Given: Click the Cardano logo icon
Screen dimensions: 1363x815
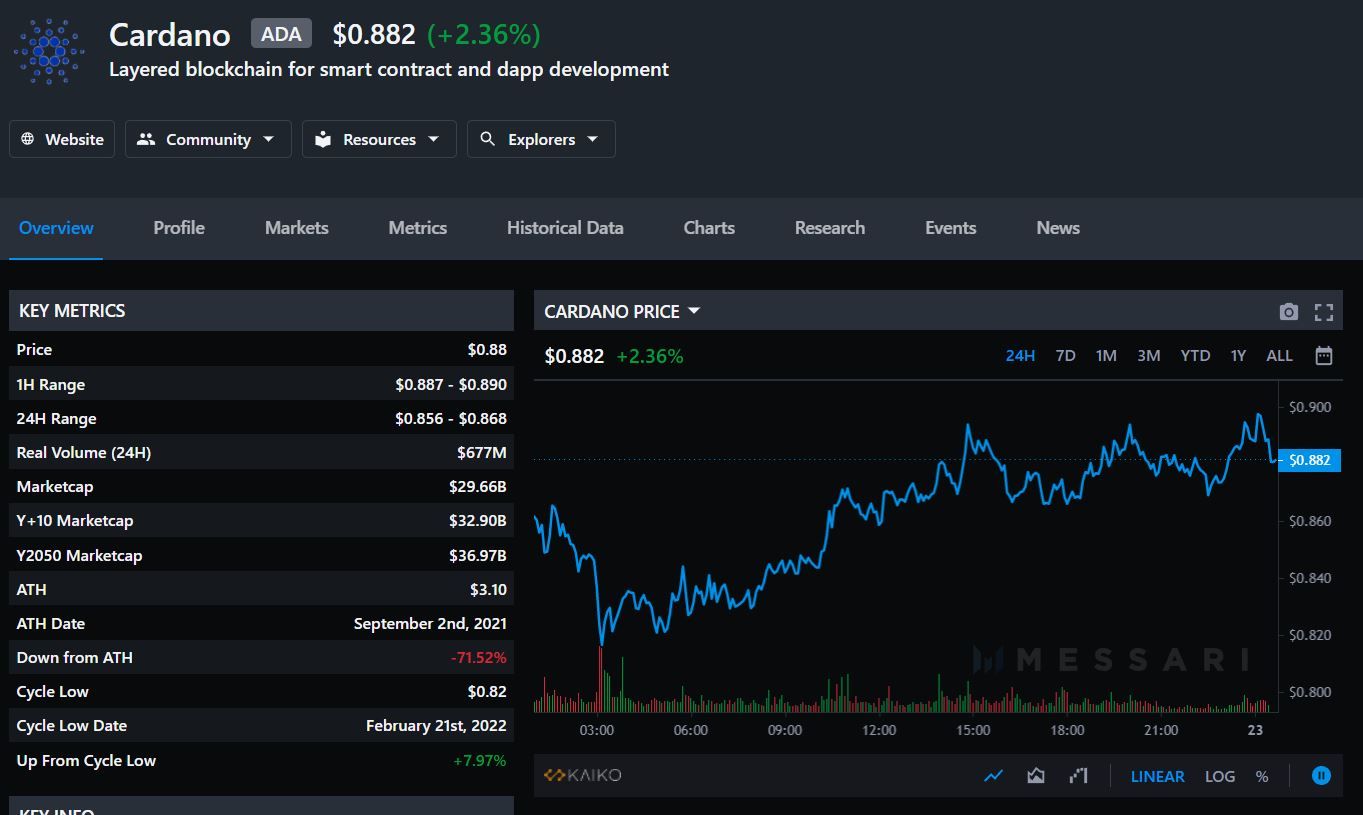Looking at the screenshot, I should 49,51.
